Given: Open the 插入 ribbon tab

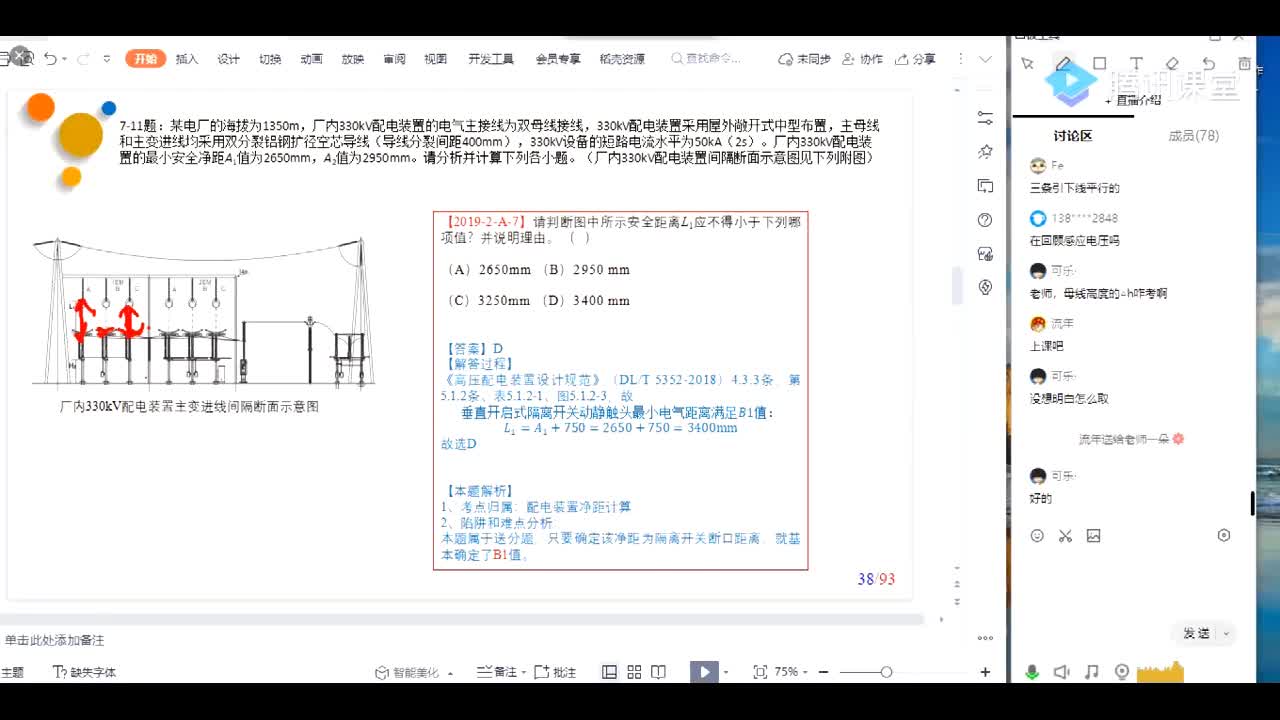Looking at the screenshot, I should pos(187,59).
